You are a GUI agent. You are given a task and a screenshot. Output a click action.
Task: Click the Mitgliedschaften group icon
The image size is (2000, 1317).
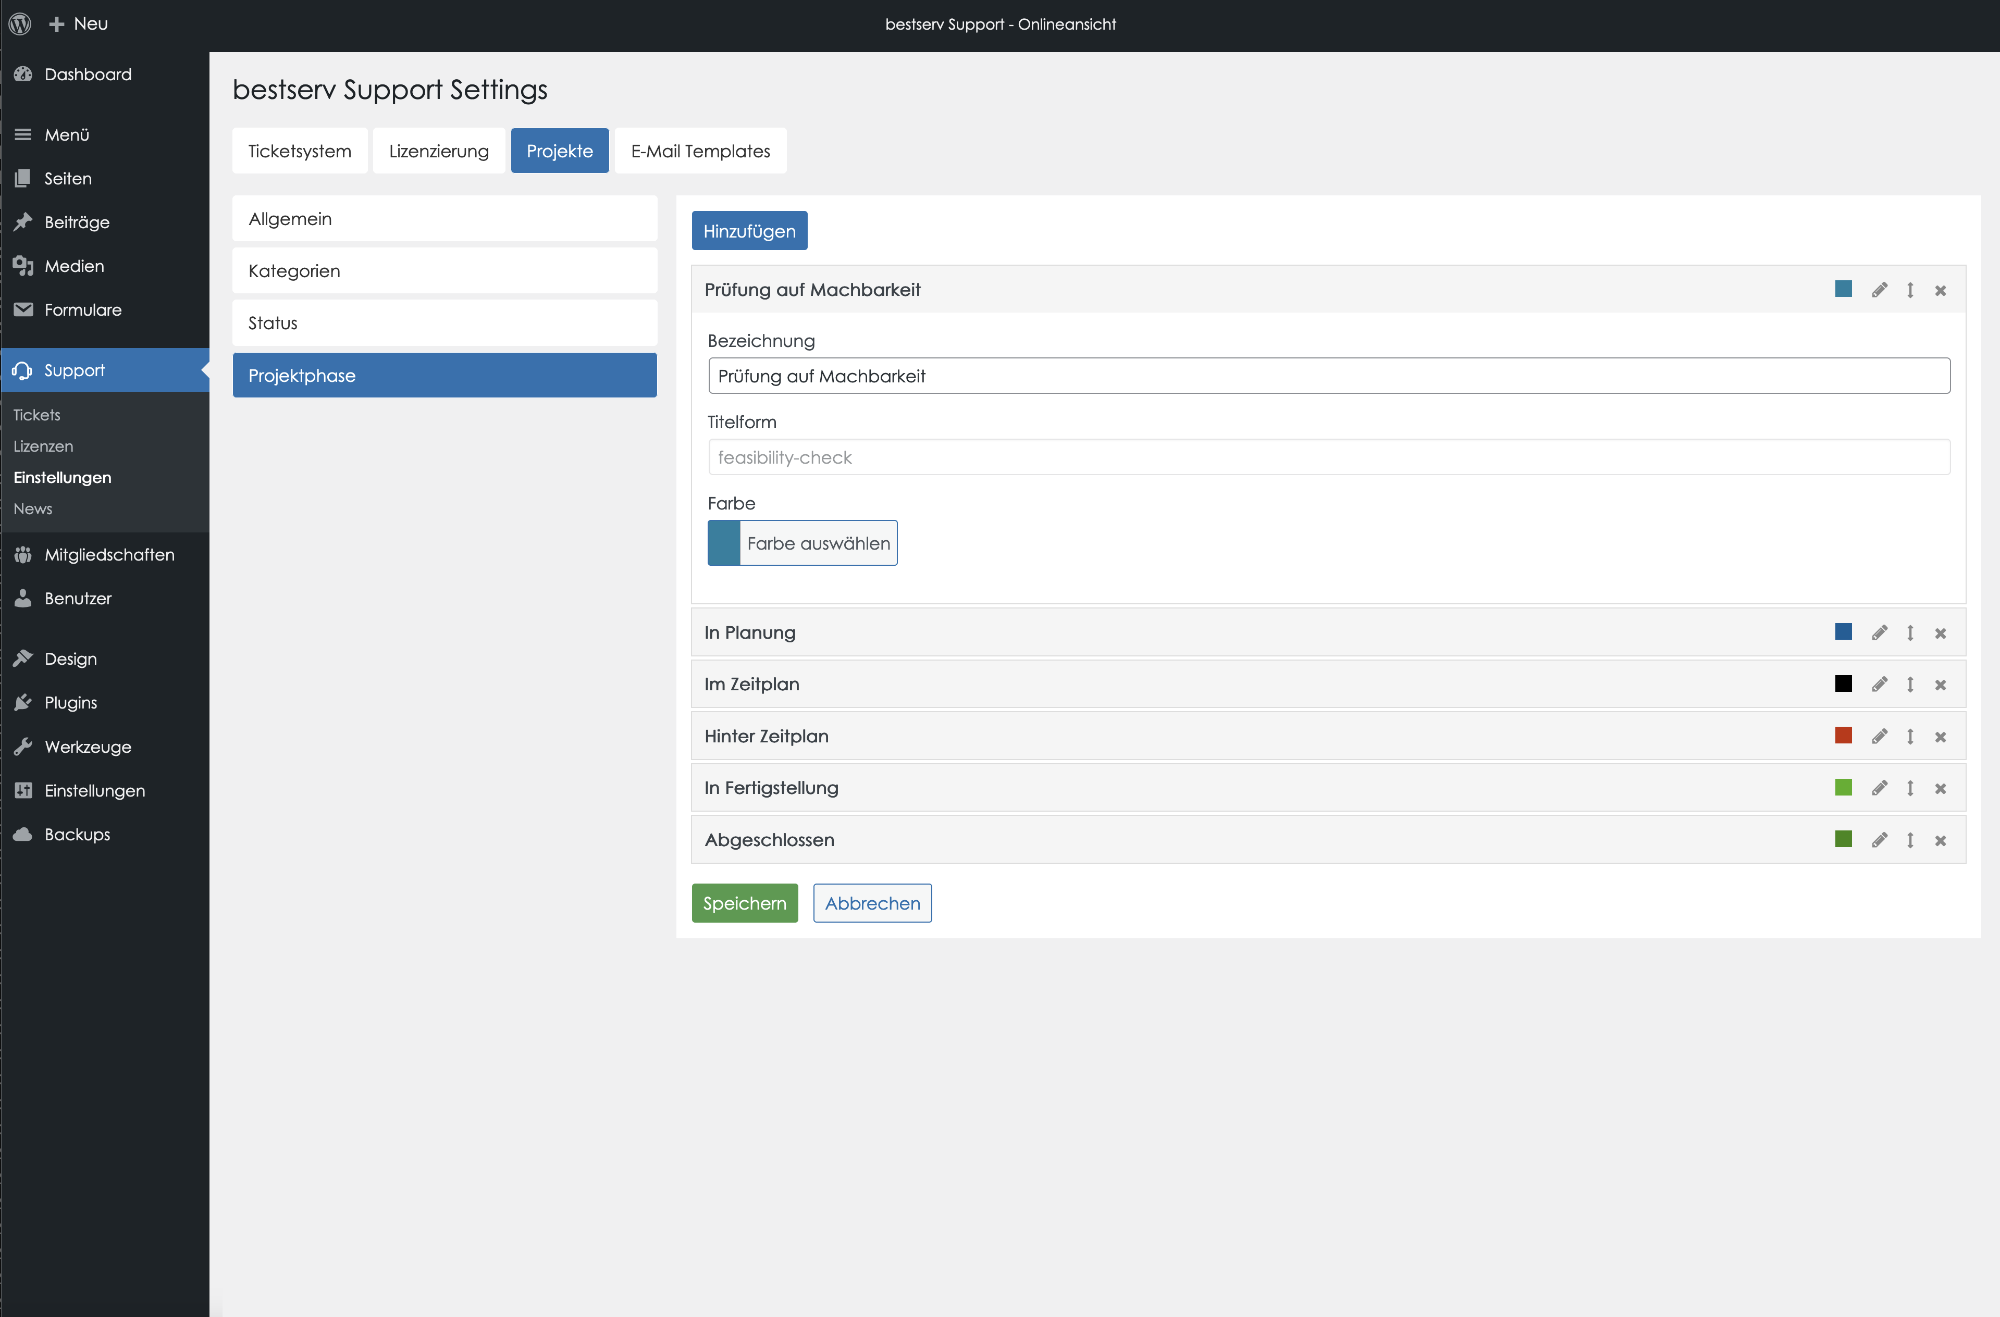coord(23,555)
